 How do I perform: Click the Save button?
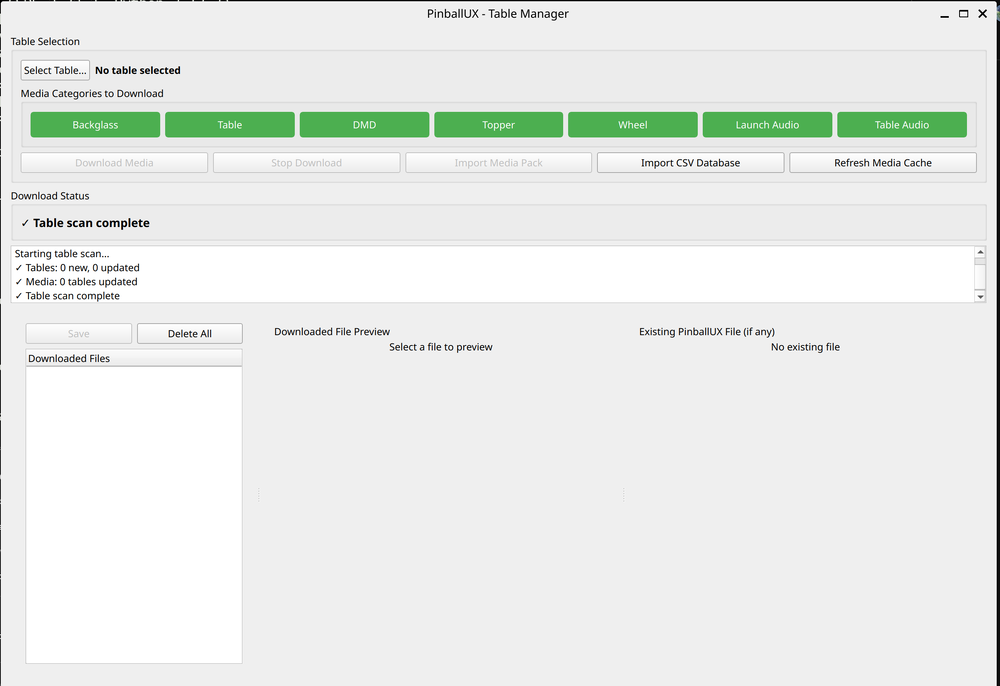(78, 333)
